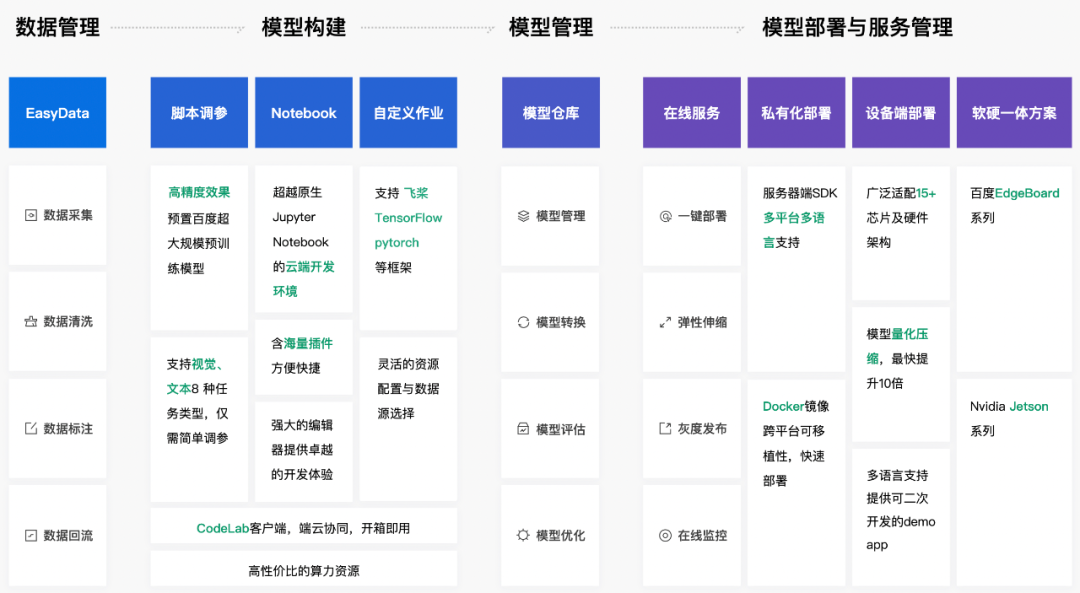Click the green pytorch text
The image size is (1080, 593).
coord(397,242)
